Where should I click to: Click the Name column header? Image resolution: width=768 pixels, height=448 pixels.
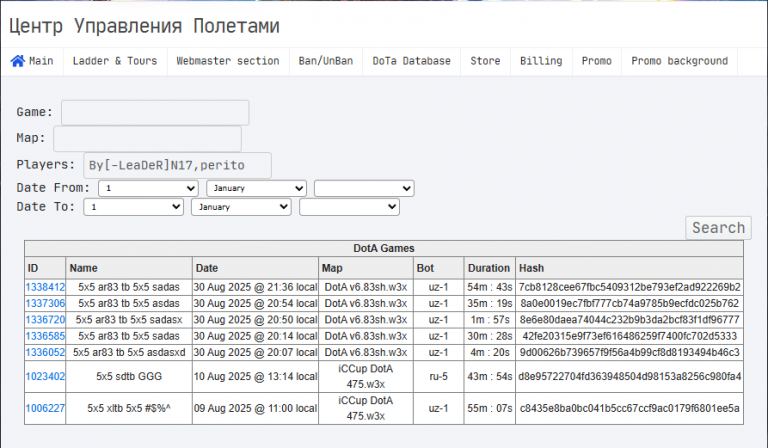(129, 268)
